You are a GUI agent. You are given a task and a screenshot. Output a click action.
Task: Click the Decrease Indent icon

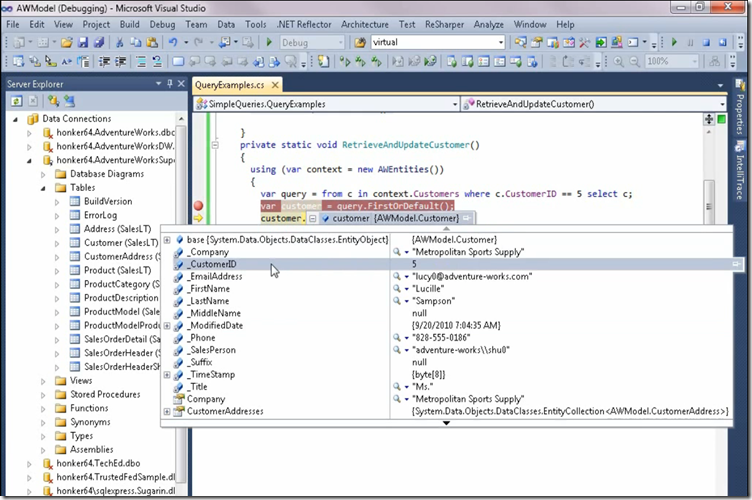pos(104,61)
